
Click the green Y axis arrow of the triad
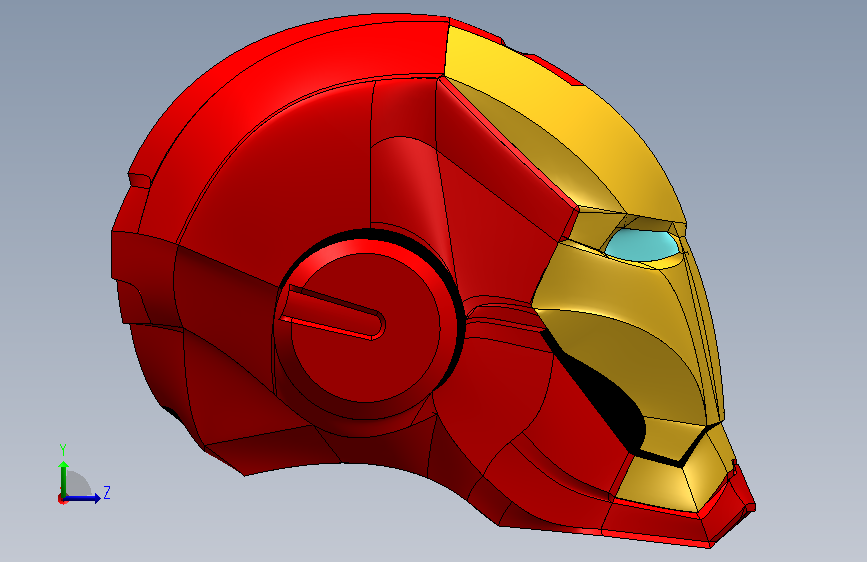64,478
